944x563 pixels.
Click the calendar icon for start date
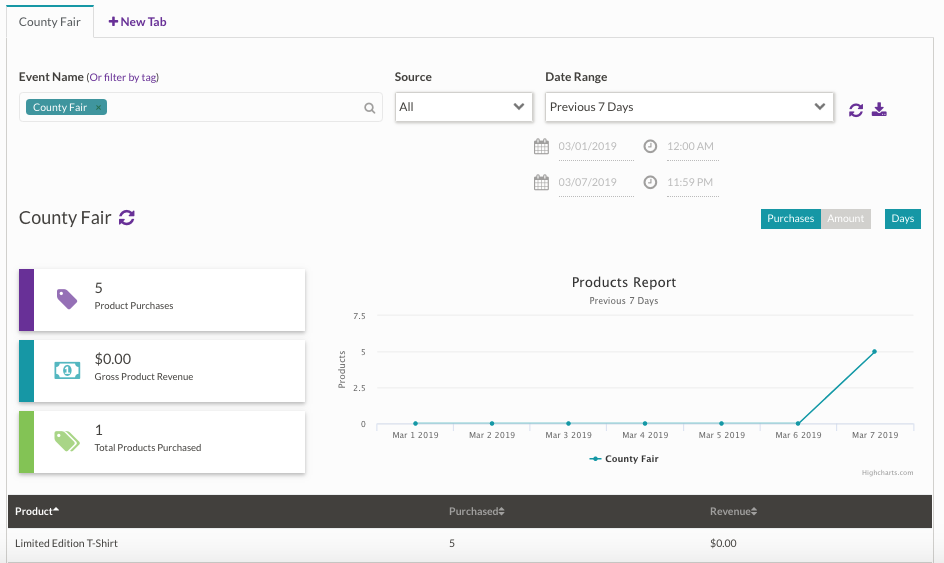point(541,146)
